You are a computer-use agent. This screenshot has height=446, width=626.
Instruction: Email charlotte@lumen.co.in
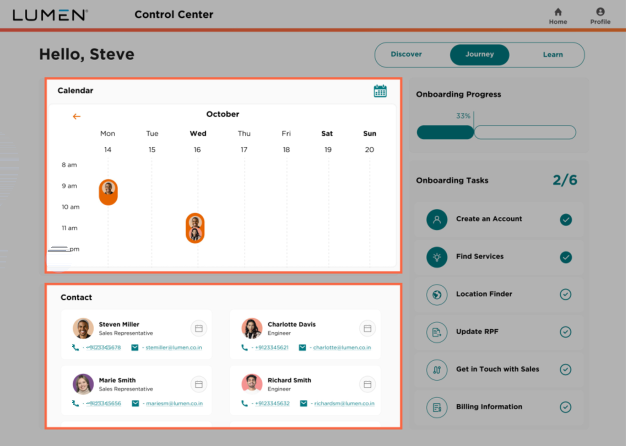point(342,348)
